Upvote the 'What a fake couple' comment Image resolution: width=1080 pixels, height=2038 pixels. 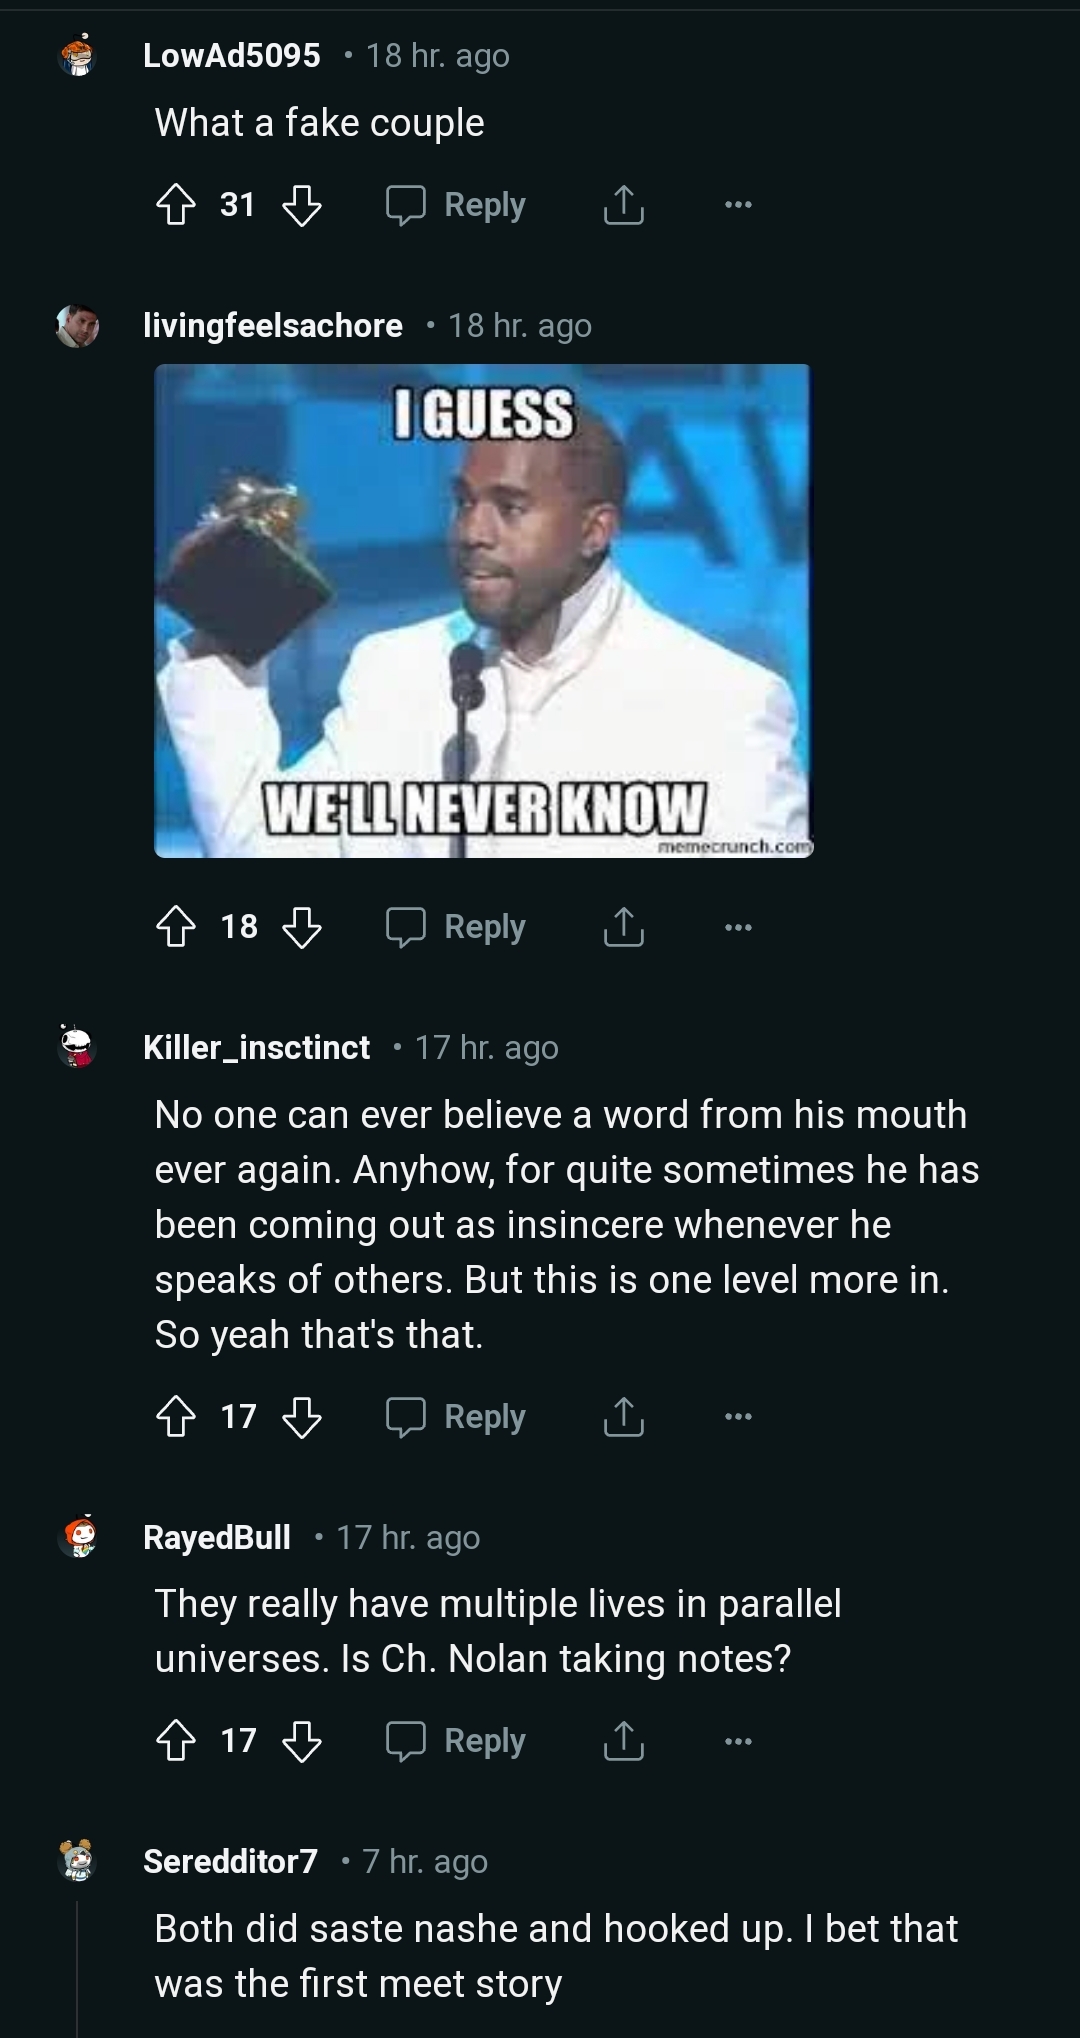click(x=178, y=204)
